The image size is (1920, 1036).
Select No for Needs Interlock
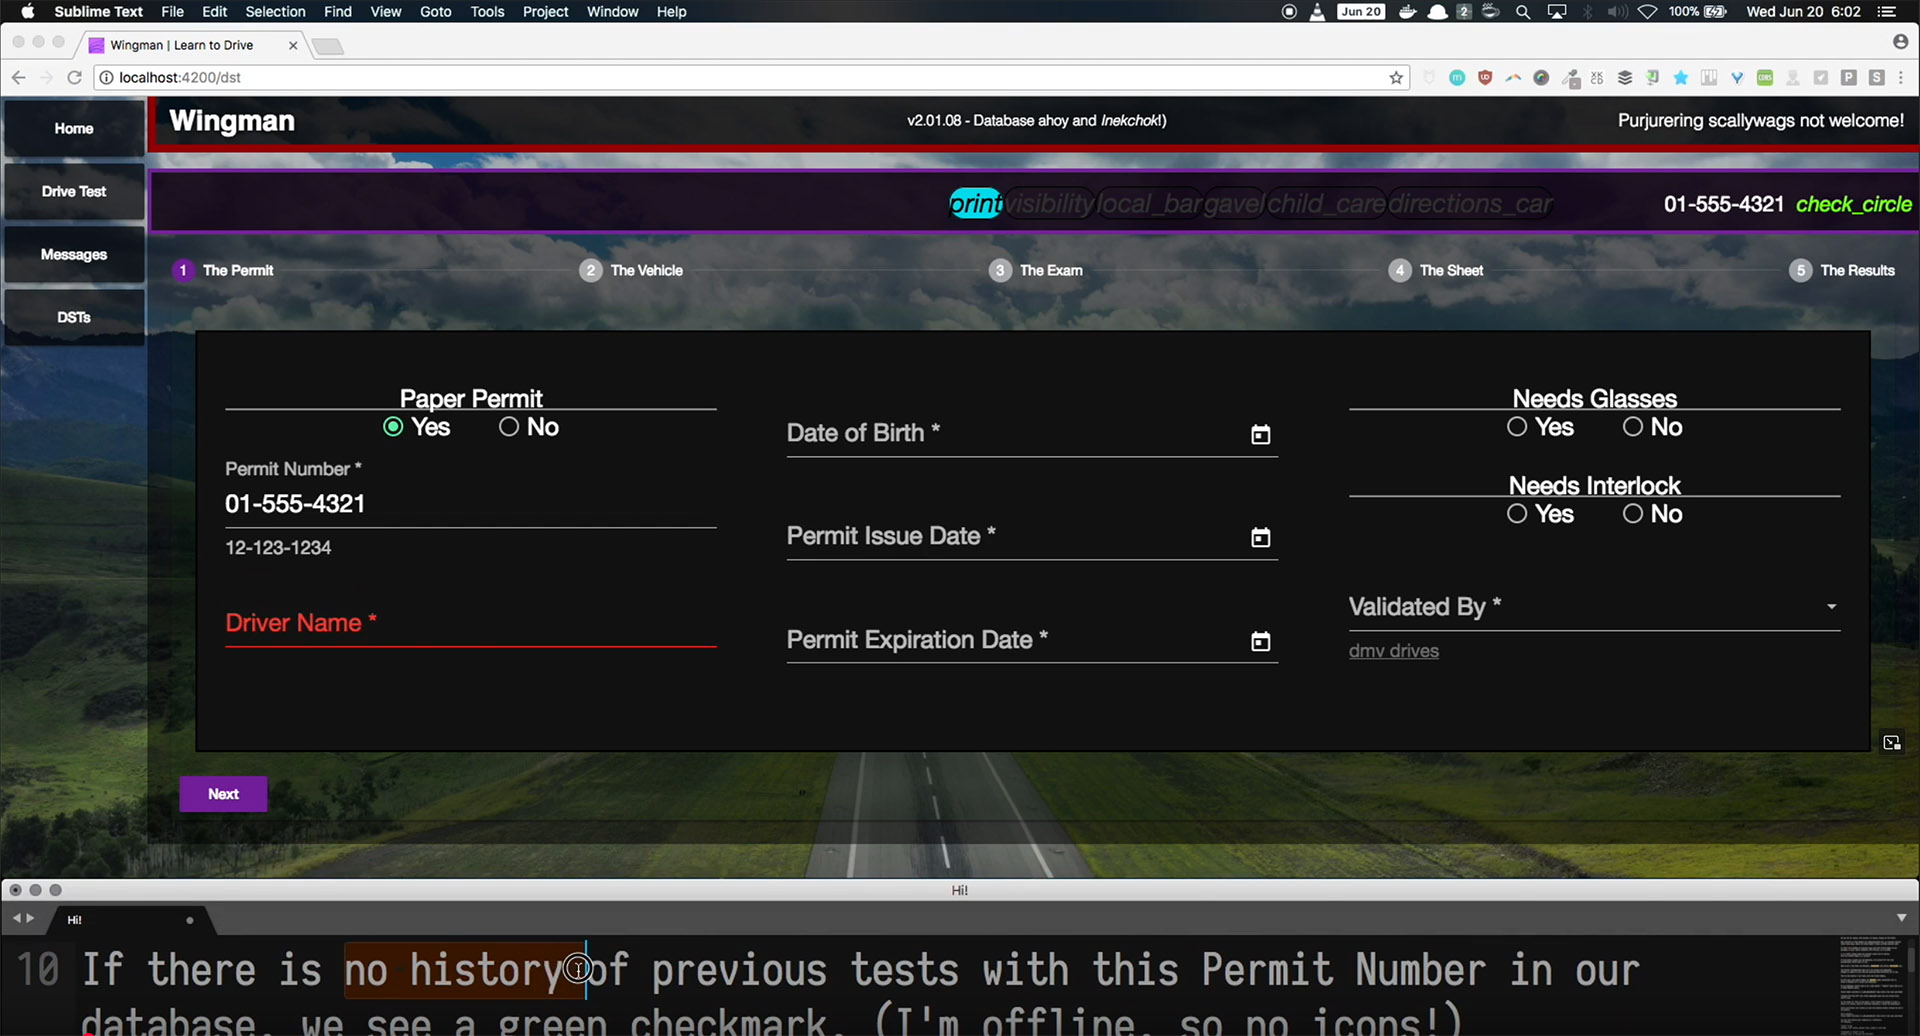(1633, 514)
